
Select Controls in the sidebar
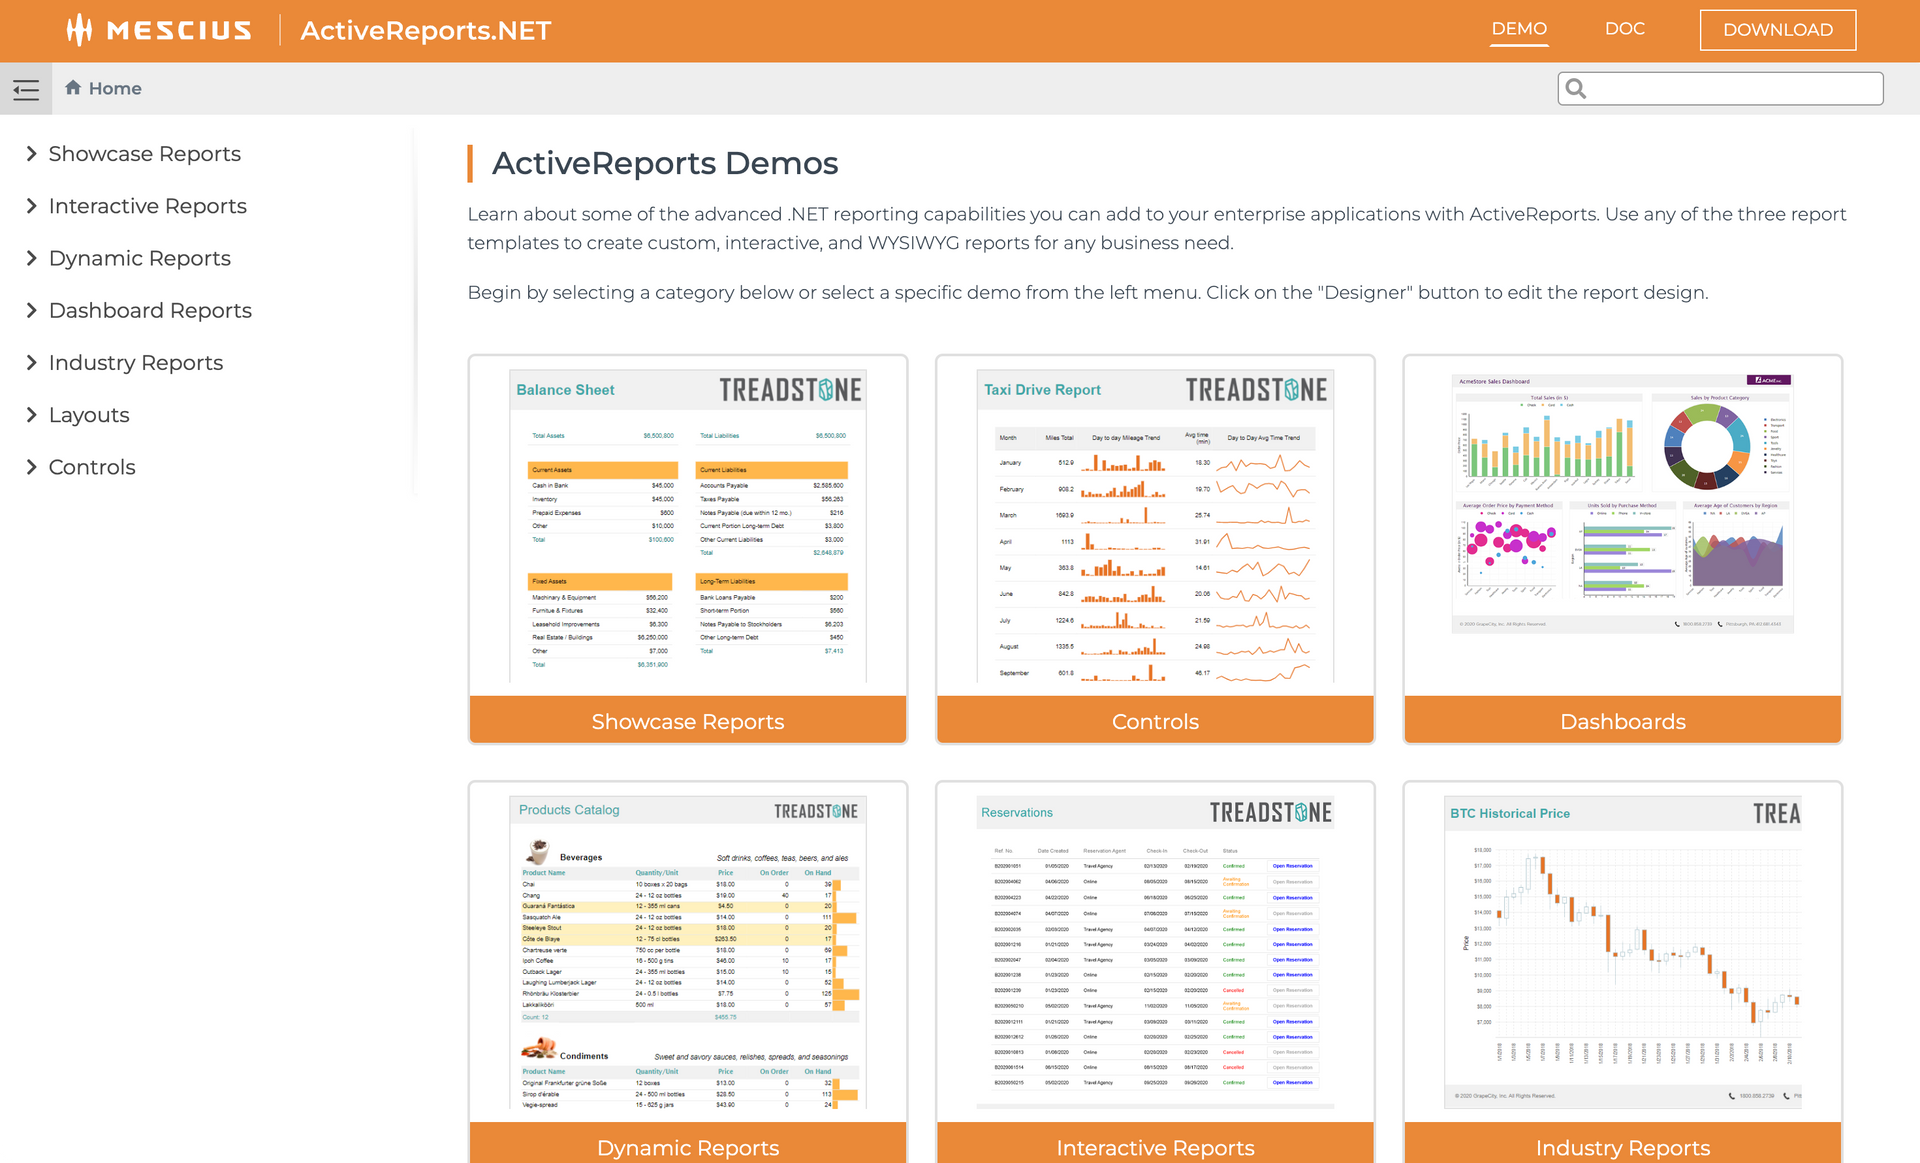[x=92, y=467]
